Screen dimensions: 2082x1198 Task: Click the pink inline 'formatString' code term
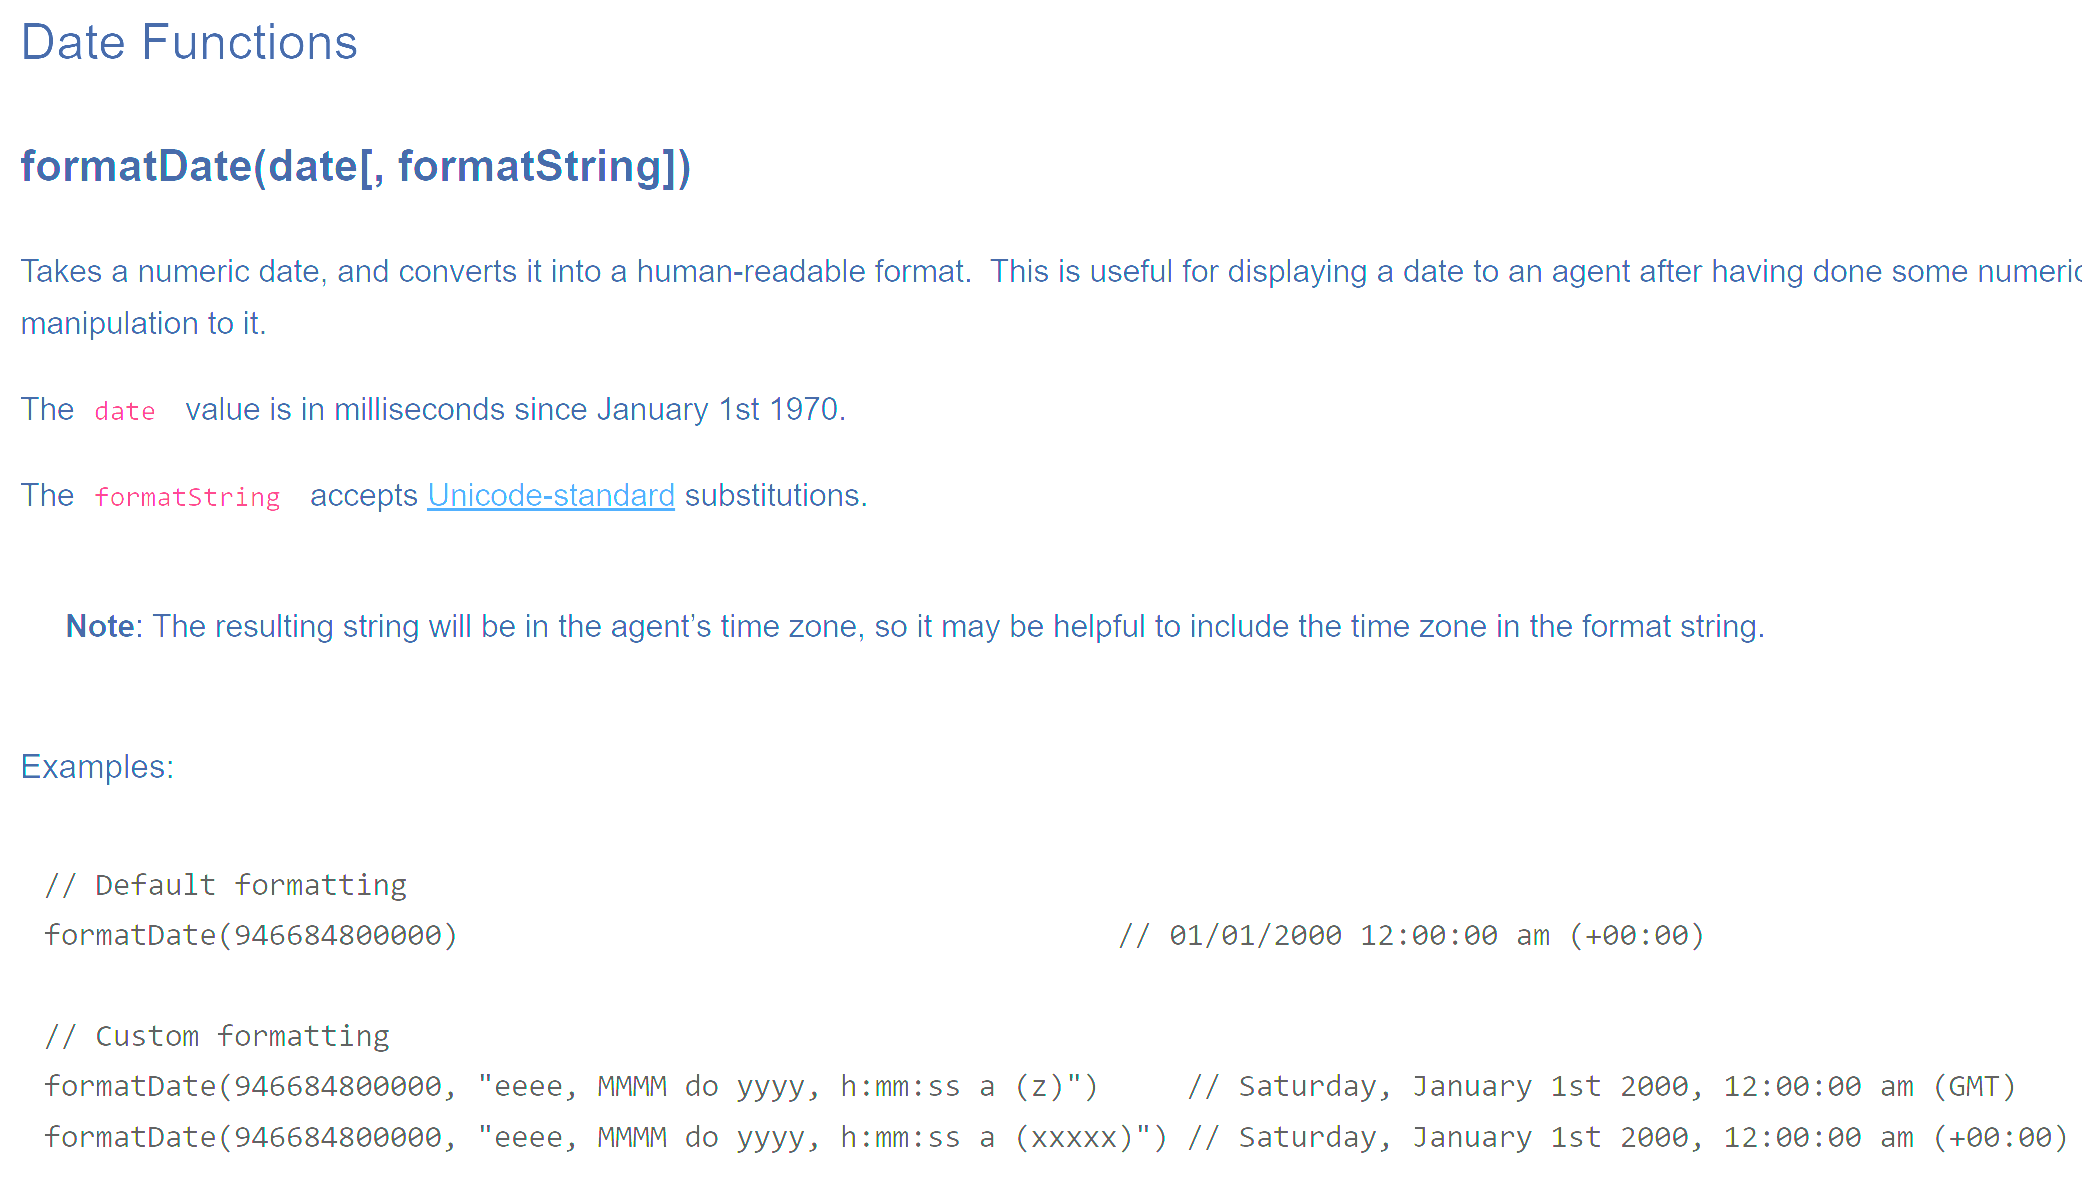pos(187,497)
